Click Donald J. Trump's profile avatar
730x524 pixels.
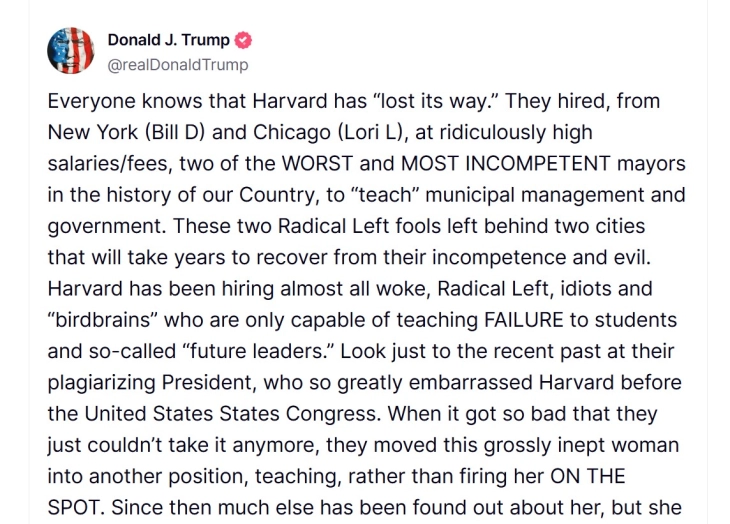67,52
